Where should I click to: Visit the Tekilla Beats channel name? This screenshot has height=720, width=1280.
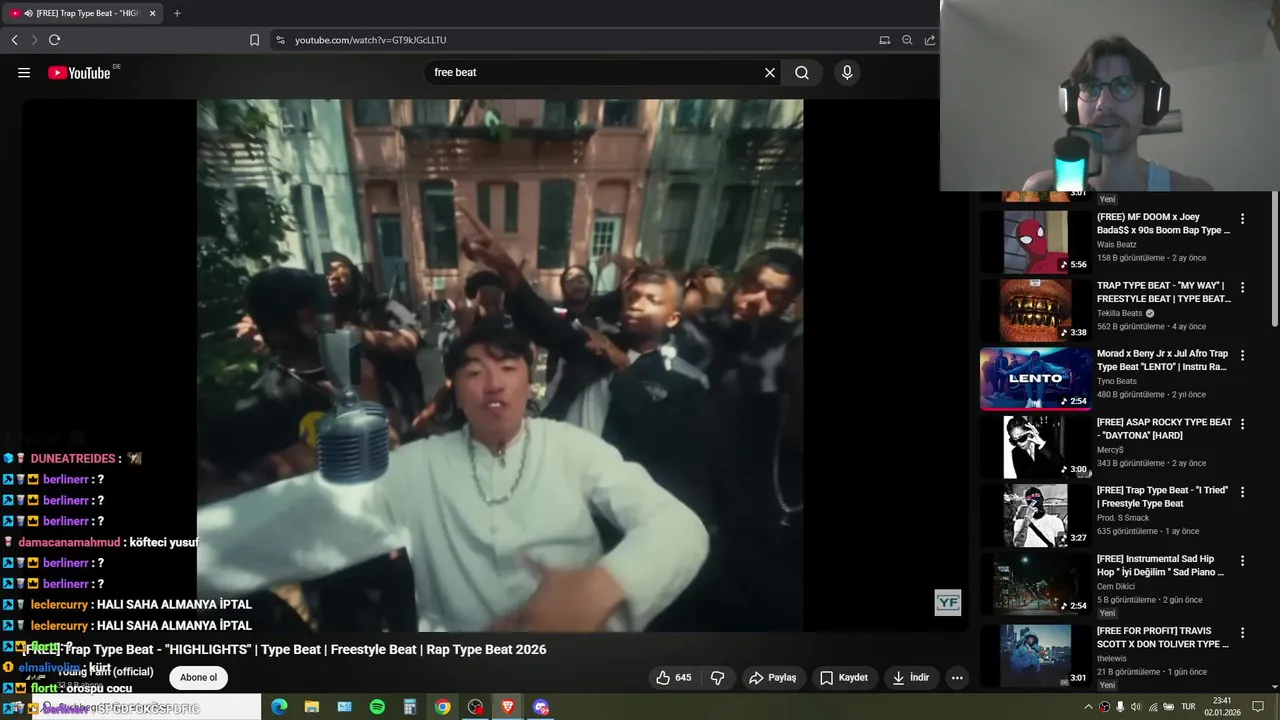pos(1120,313)
